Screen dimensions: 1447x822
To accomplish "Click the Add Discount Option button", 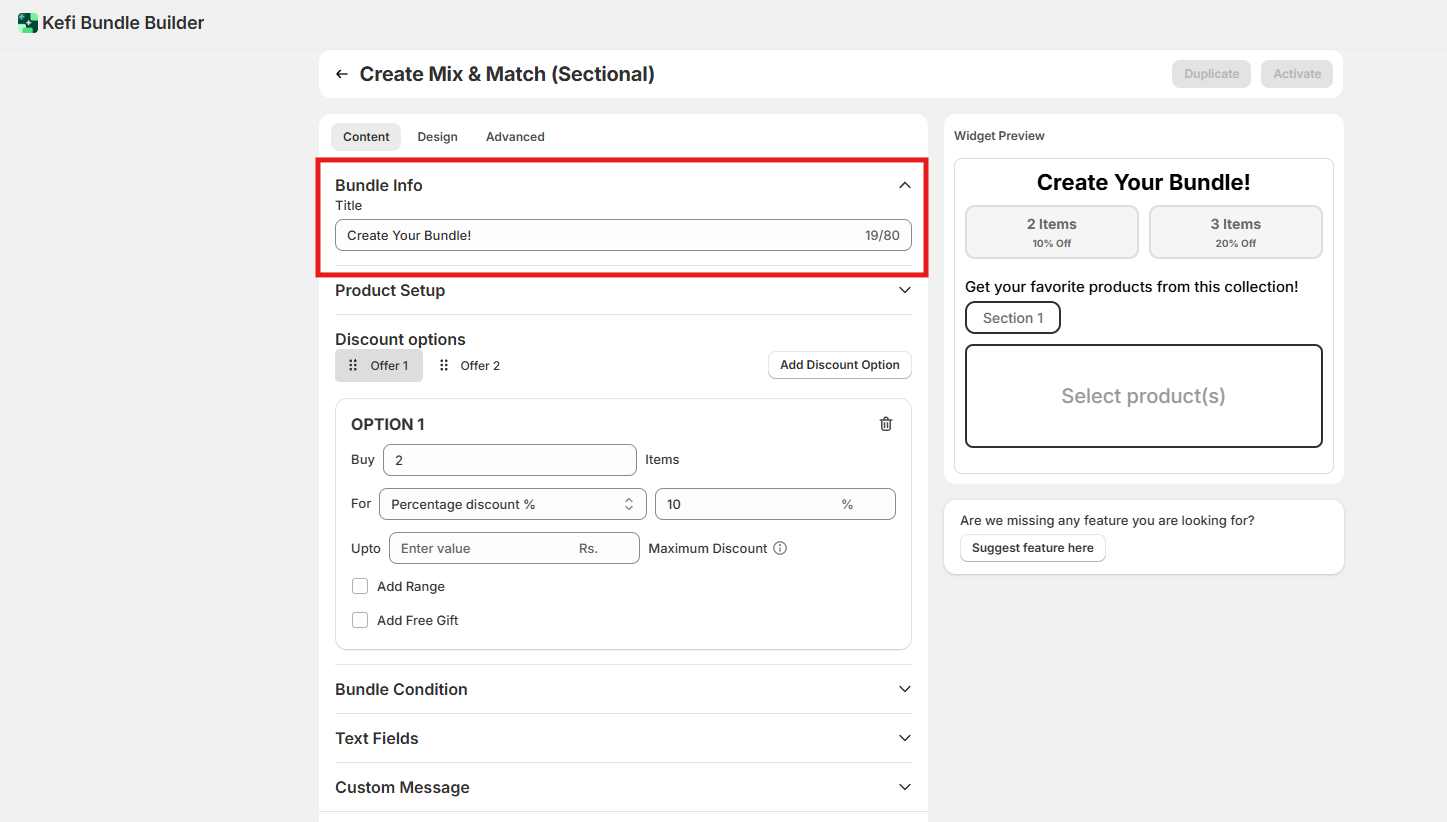I will [x=839, y=365].
